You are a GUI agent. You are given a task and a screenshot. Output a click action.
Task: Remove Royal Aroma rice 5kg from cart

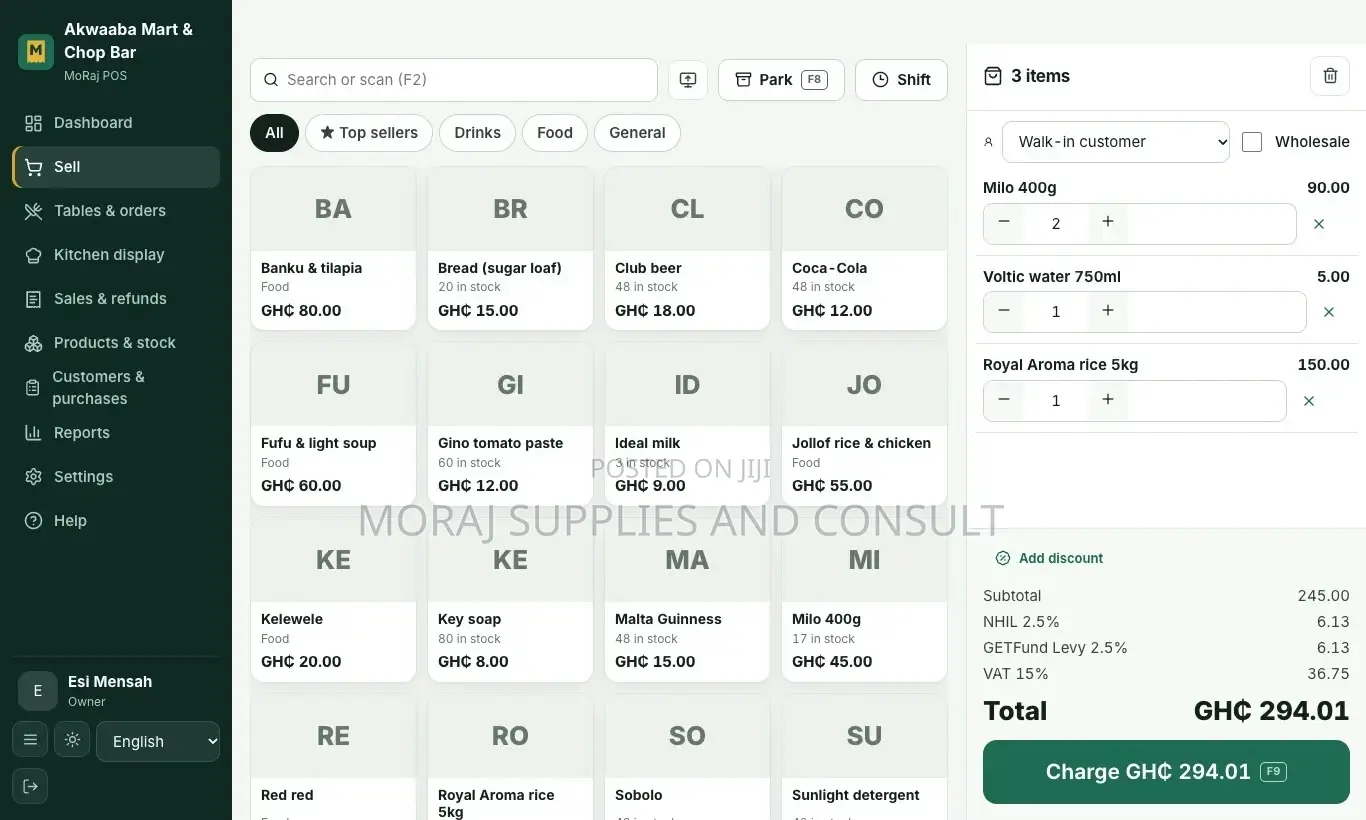point(1309,401)
